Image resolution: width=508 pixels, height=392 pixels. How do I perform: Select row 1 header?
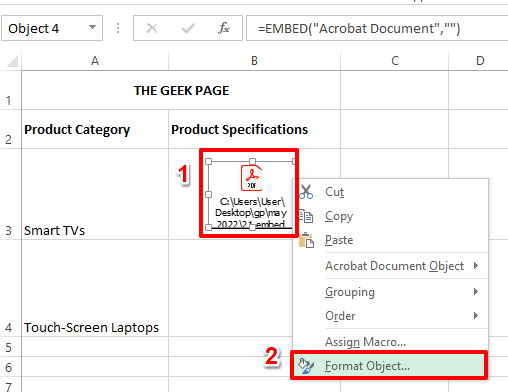(x=11, y=90)
